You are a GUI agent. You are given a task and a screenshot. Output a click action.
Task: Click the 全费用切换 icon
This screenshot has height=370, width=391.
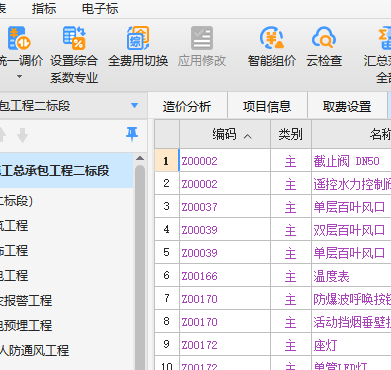pos(138,38)
